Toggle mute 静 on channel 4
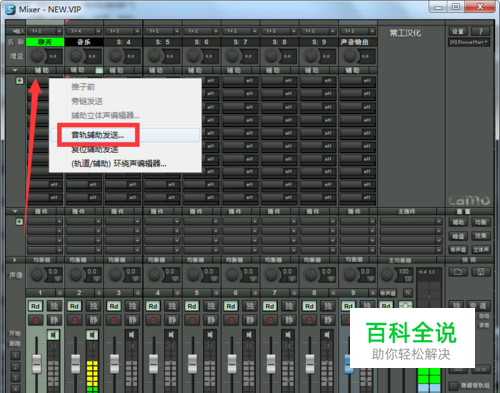Viewport: 500px width, 393px height. pyautogui.click(x=171, y=320)
